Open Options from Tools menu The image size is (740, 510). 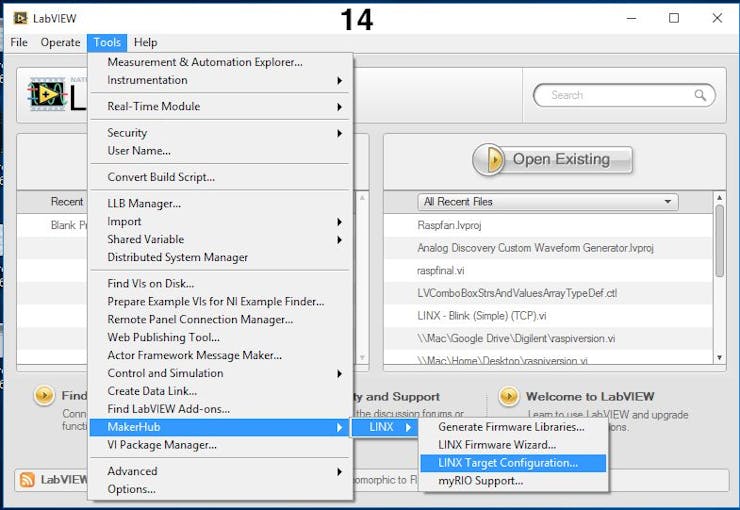click(221, 490)
